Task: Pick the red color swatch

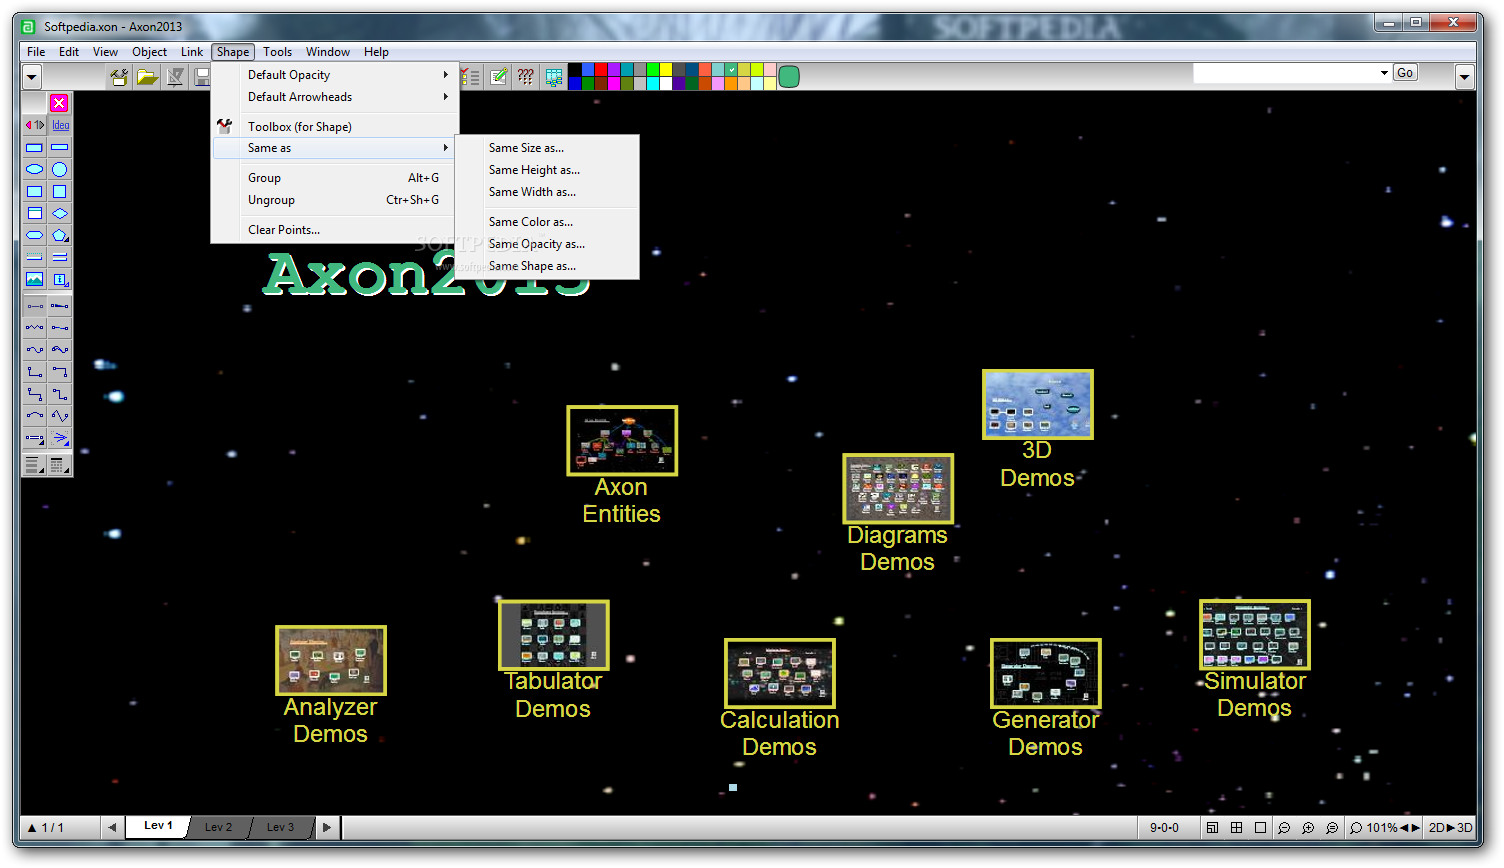Action: click(601, 70)
